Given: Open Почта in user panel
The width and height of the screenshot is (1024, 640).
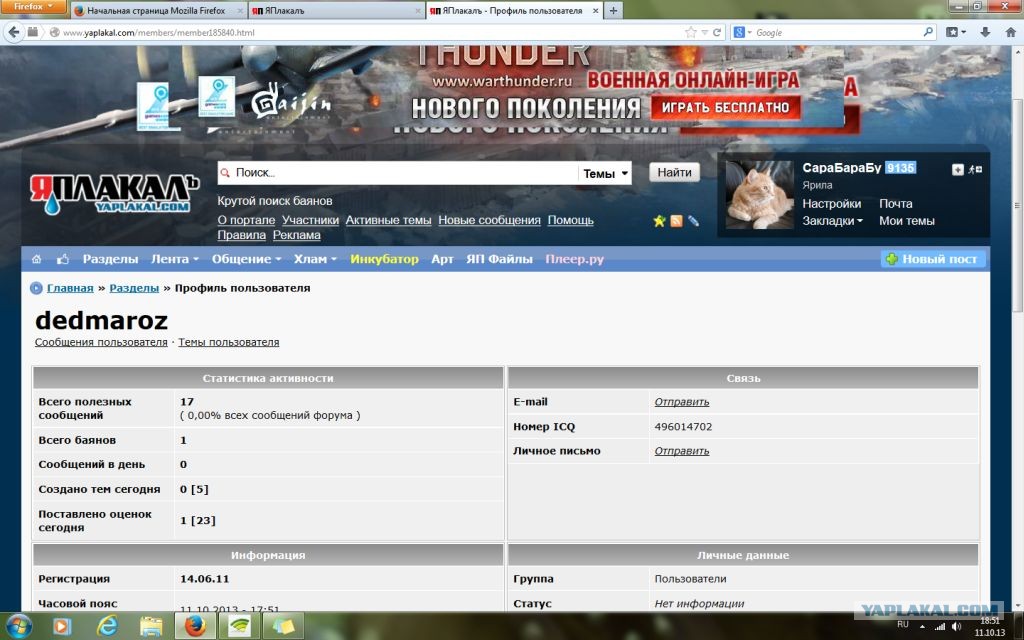Looking at the screenshot, I should click(x=895, y=204).
